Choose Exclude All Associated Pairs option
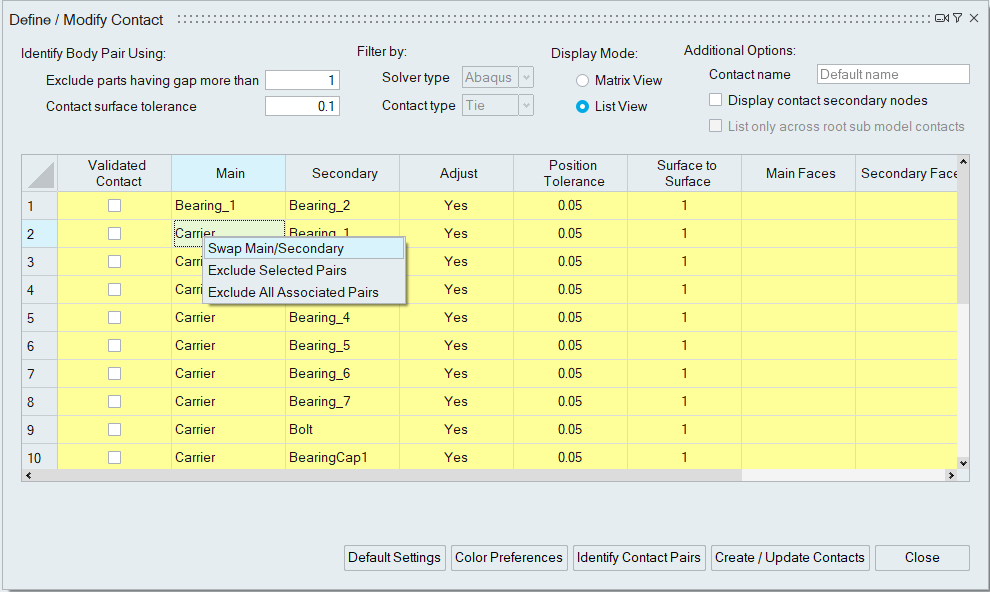The height and width of the screenshot is (592, 990). [293, 293]
